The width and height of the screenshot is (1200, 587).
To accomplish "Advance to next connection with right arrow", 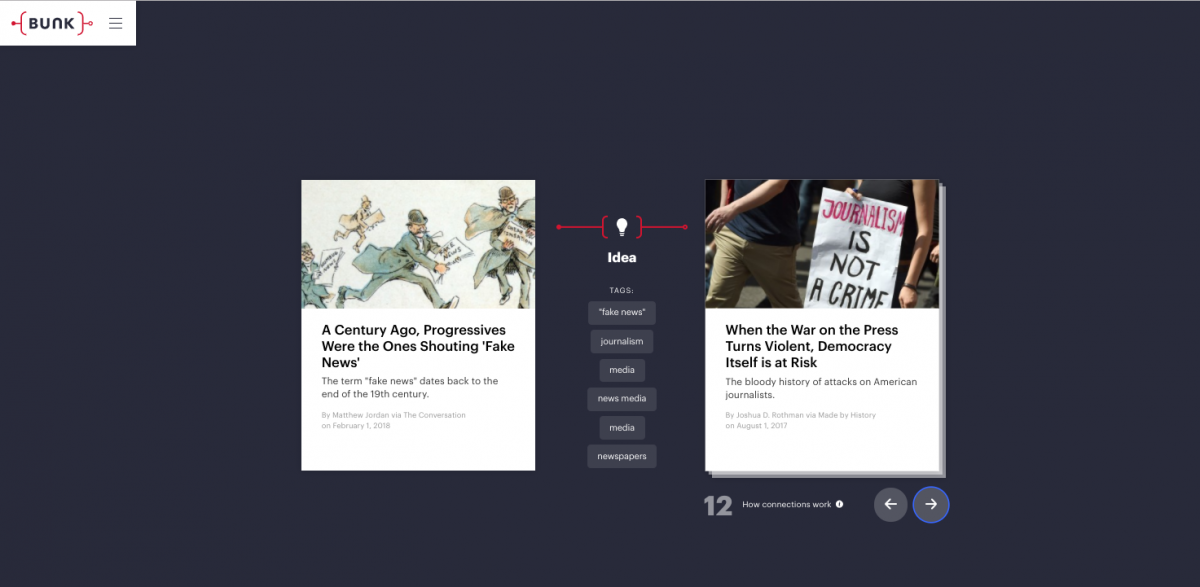I will (931, 504).
